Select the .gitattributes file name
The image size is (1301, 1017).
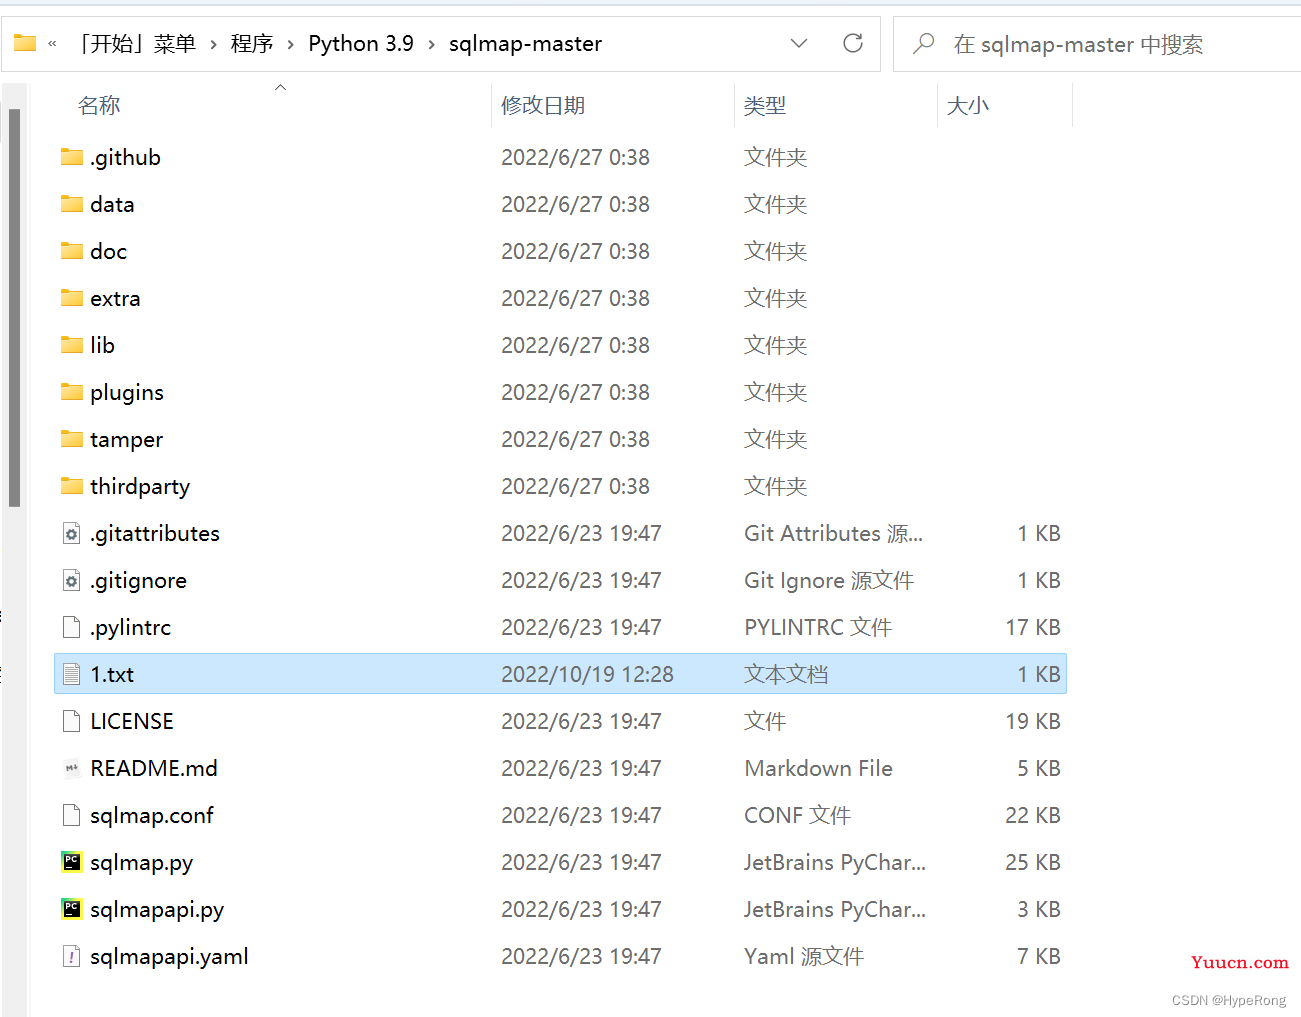click(x=155, y=533)
